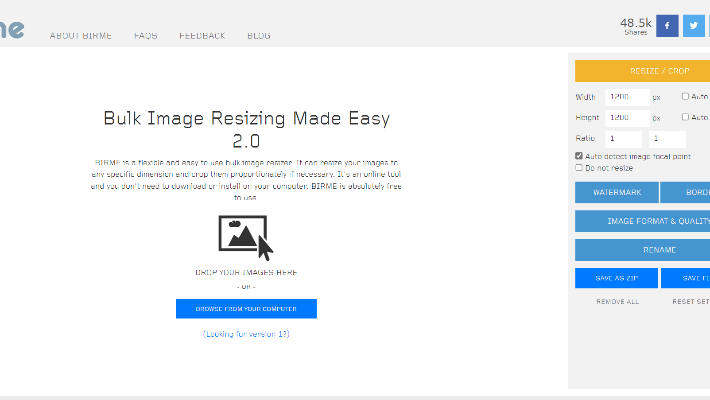Click the BIRME logo
Screen dimensions: 710x400
click(12, 29)
